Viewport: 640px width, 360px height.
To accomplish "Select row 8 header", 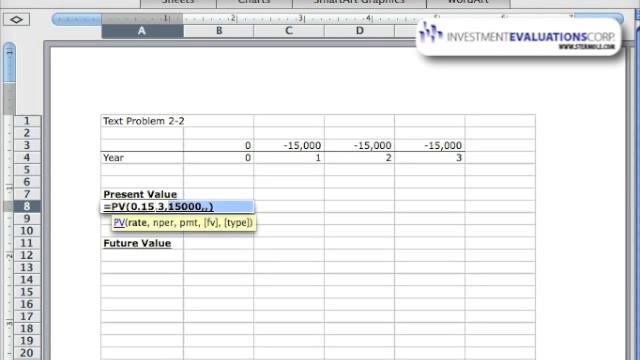I will [27, 207].
